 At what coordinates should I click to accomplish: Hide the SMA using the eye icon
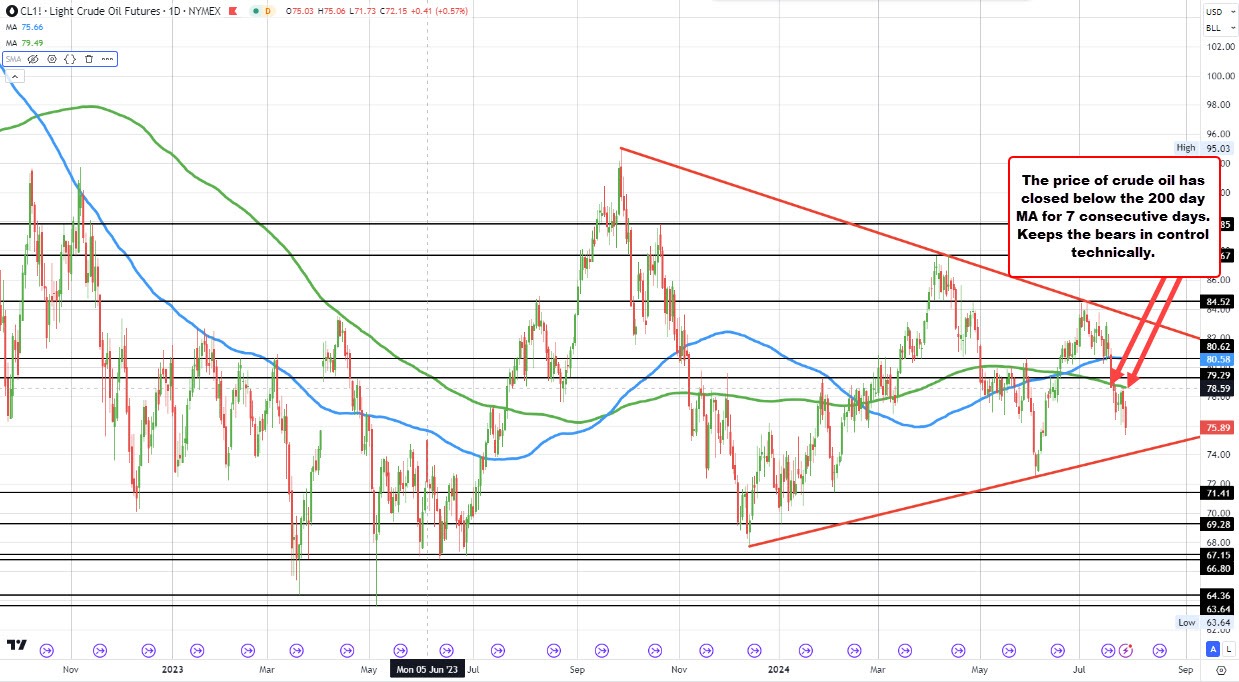point(32,59)
